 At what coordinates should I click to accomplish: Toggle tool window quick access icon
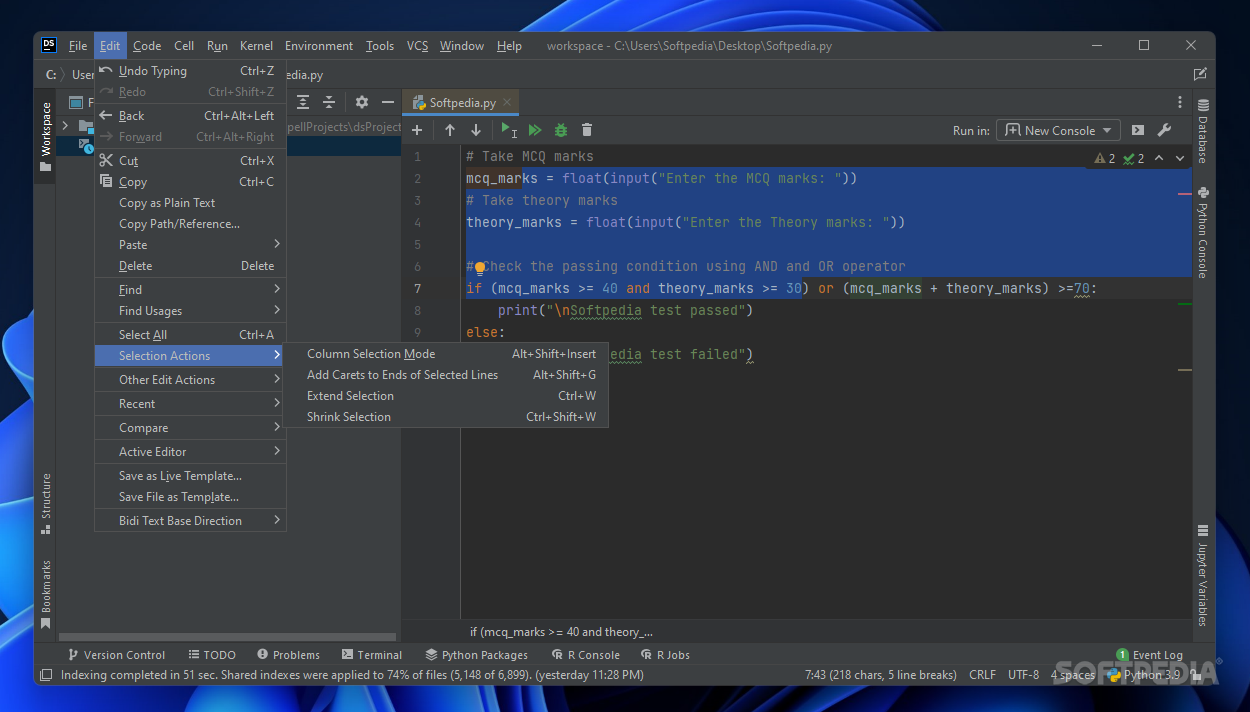(45, 675)
